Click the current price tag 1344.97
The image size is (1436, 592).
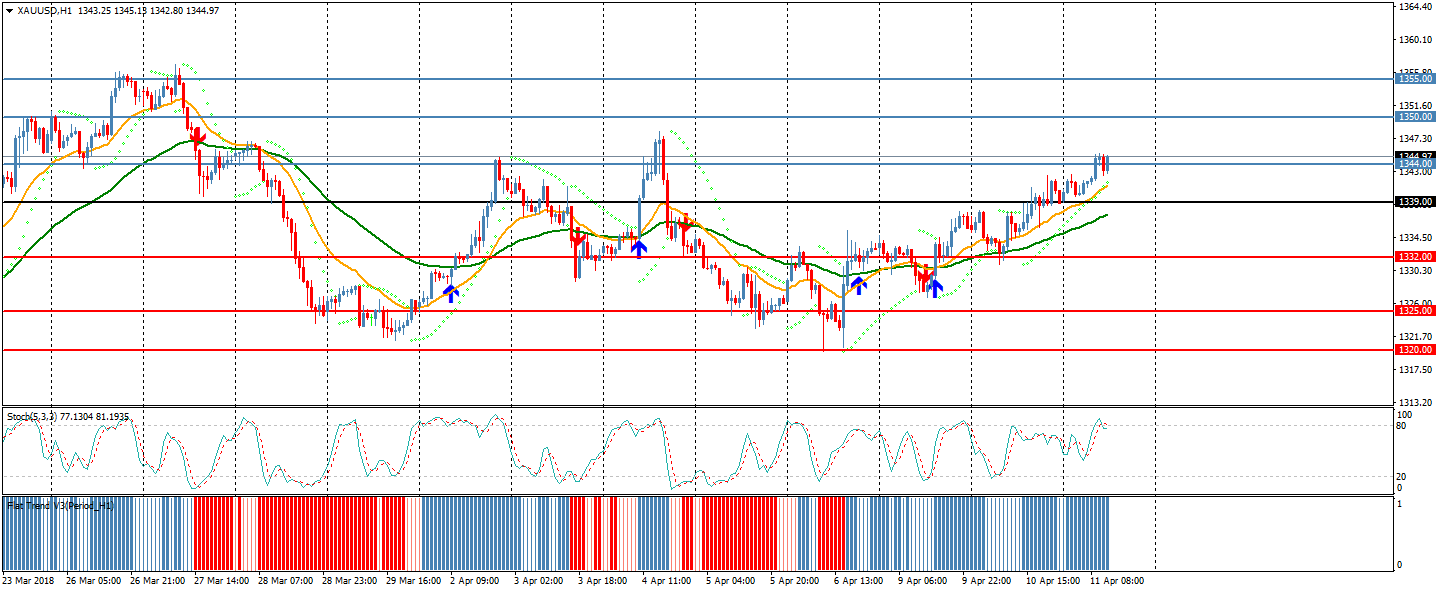(1415, 156)
